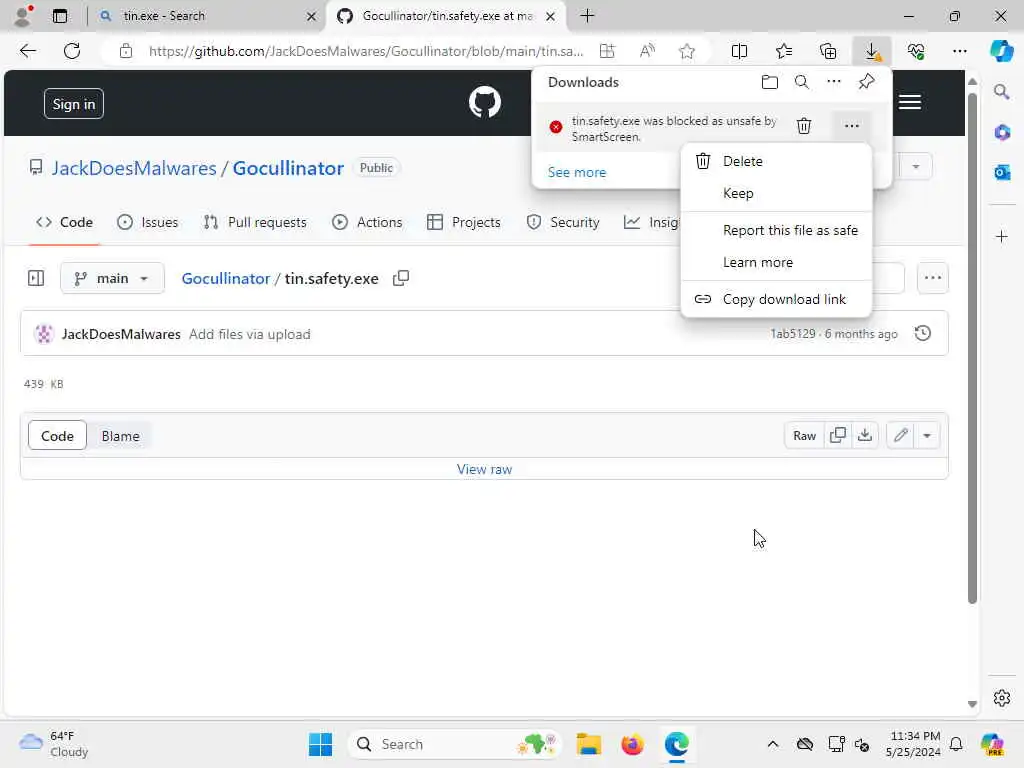Click commit author JackDoesMalwares

(121, 334)
